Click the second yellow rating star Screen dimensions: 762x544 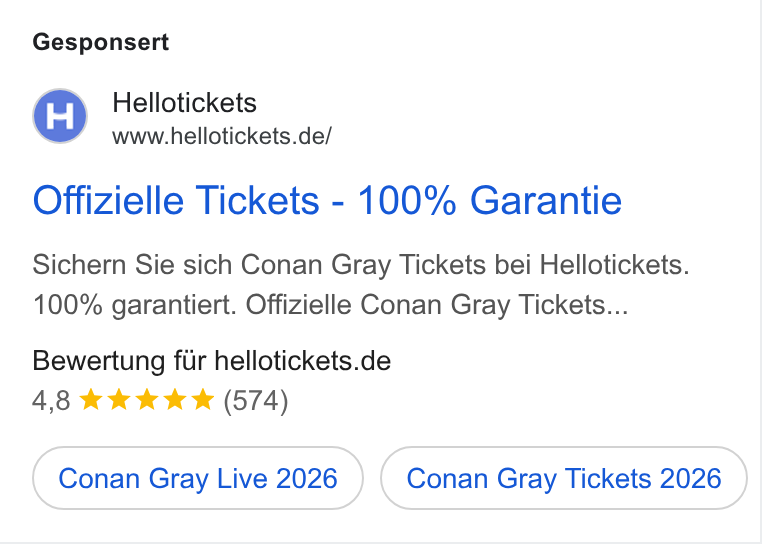click(119, 400)
